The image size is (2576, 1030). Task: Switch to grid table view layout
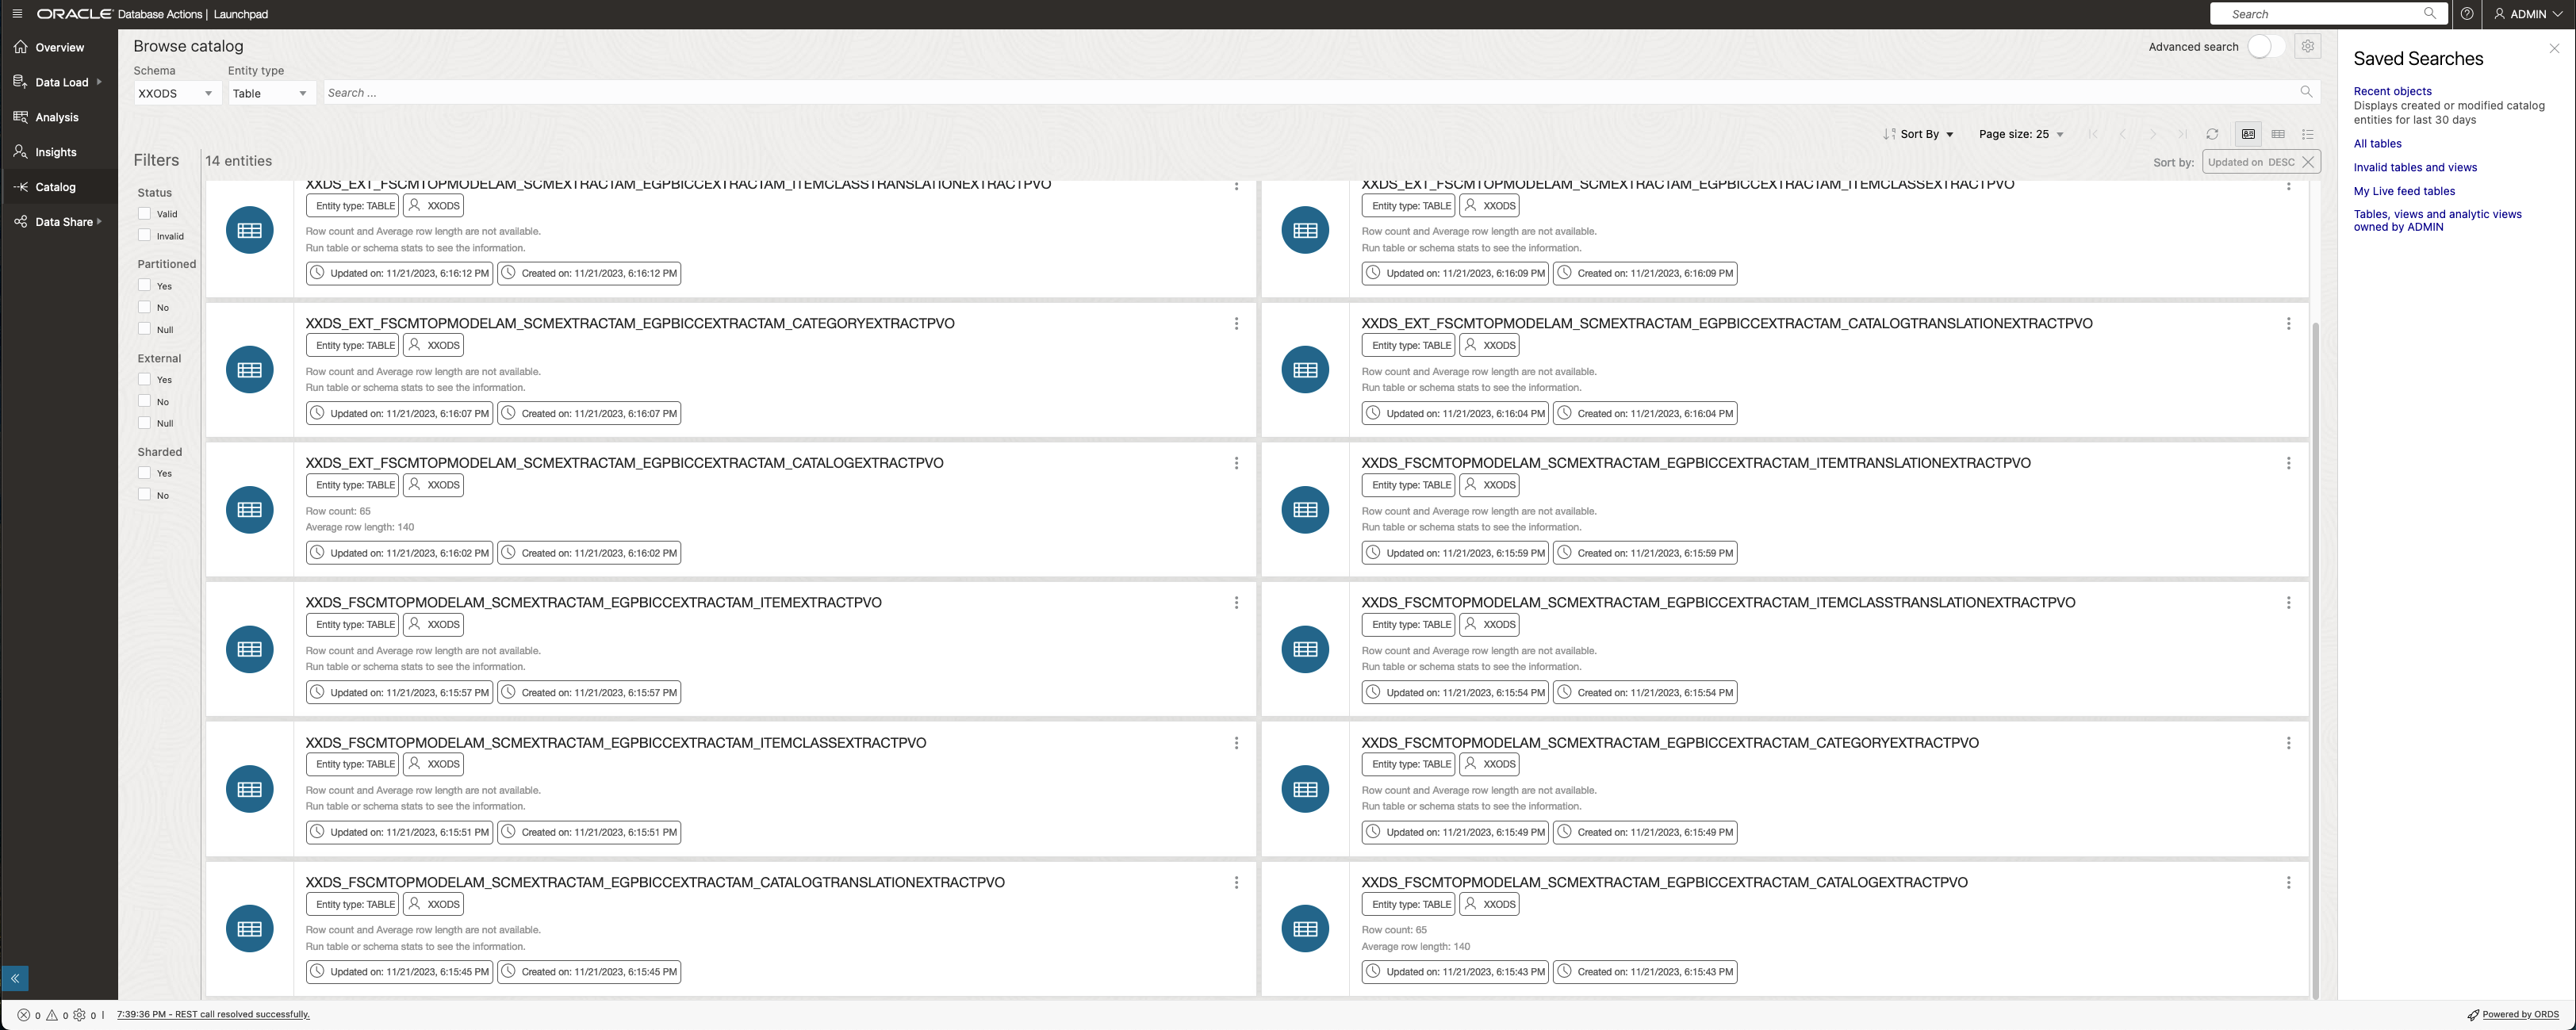click(2278, 133)
